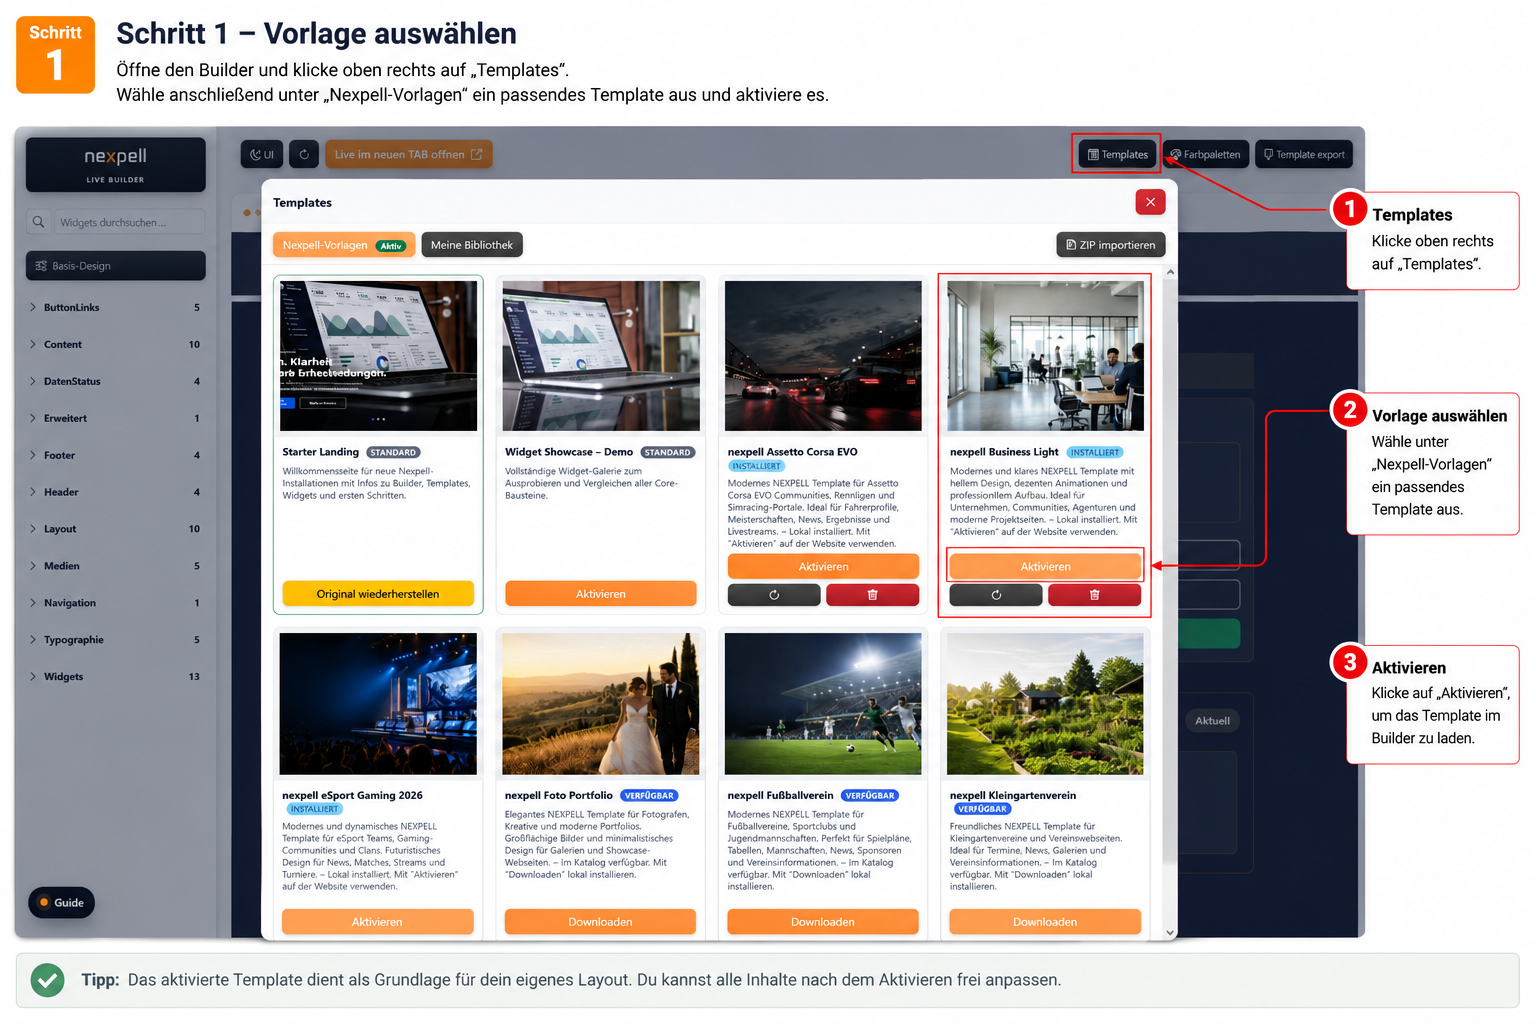Viewport: 1536px width, 1024px height.
Task: Download nexpell Foto Portfolio template
Action: (600, 922)
